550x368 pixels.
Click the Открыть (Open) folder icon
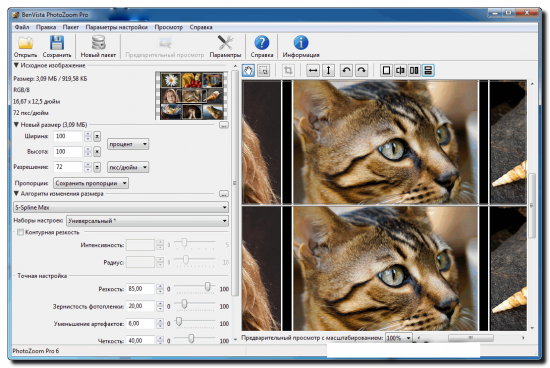25,43
